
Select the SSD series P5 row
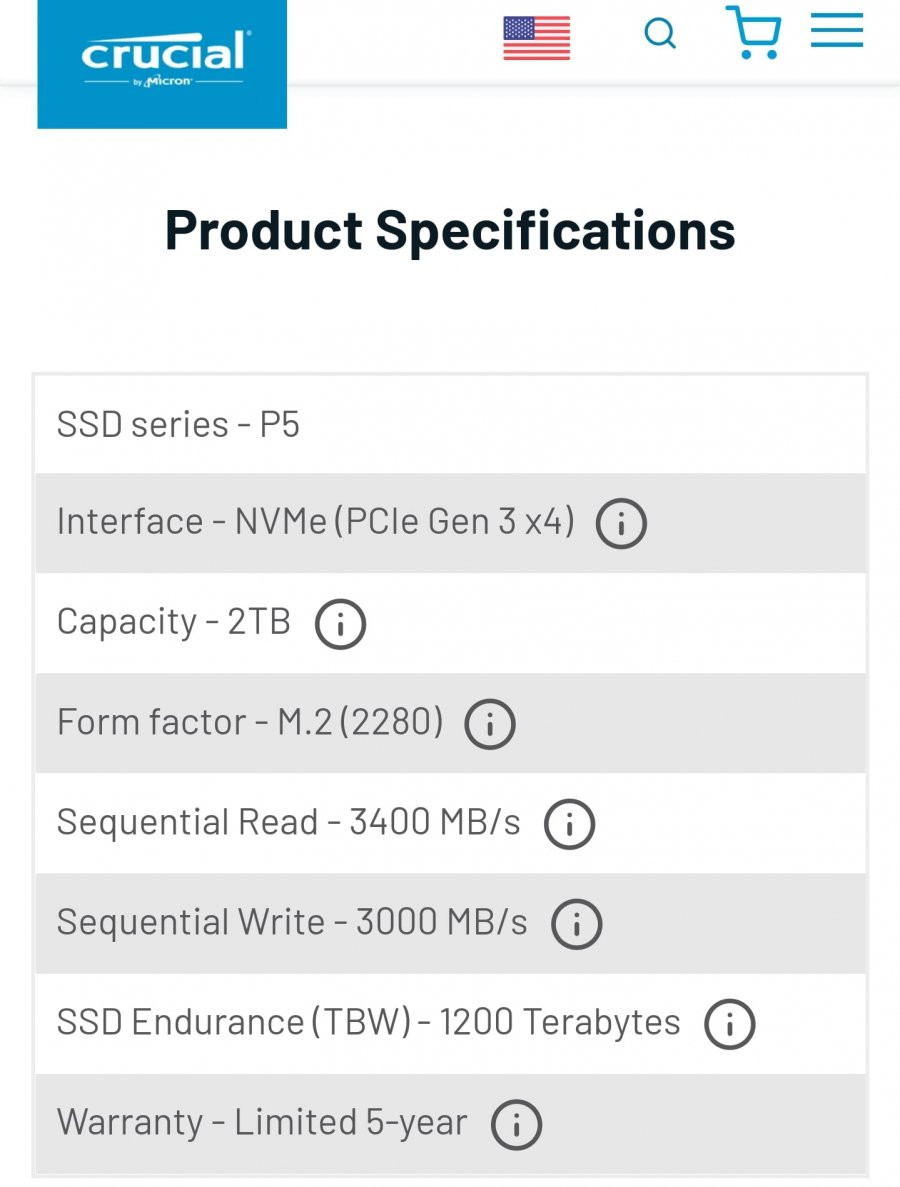pos(450,424)
